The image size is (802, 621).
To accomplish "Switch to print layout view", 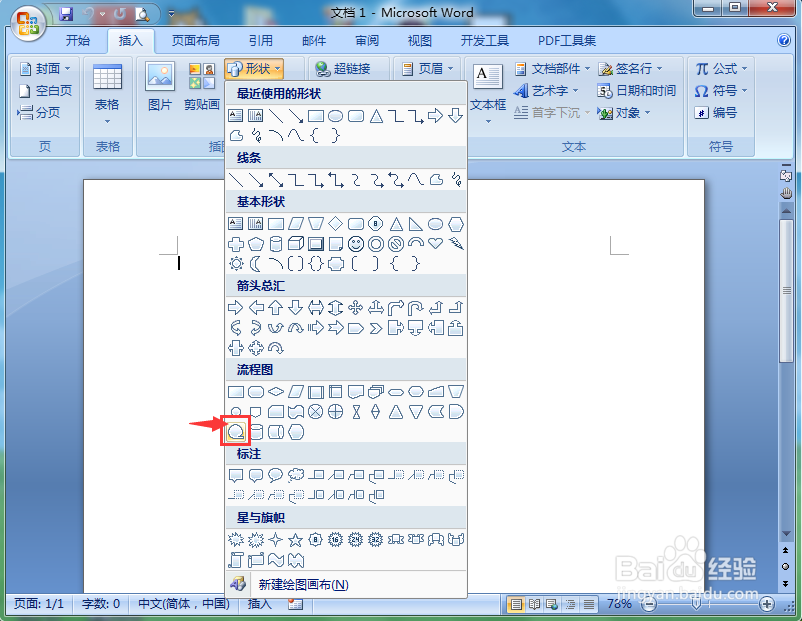I will 516,605.
